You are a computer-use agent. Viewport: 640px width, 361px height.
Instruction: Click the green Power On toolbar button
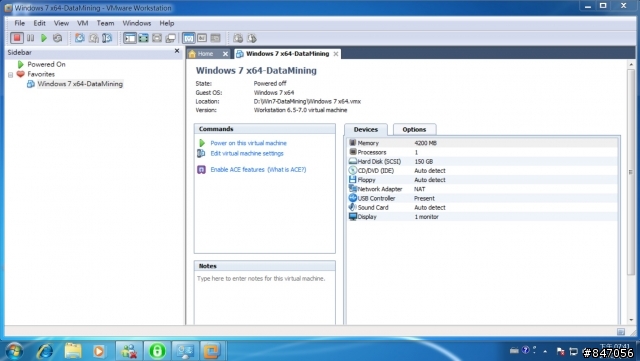44,38
